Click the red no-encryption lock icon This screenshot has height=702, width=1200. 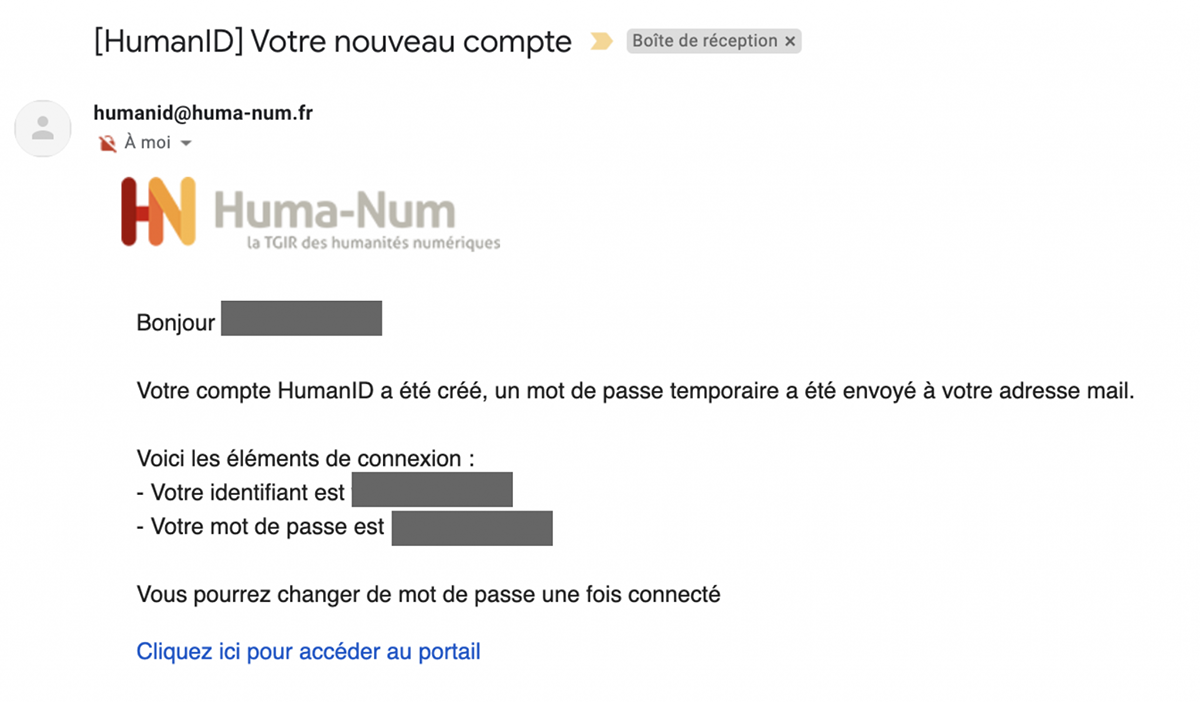[107, 143]
